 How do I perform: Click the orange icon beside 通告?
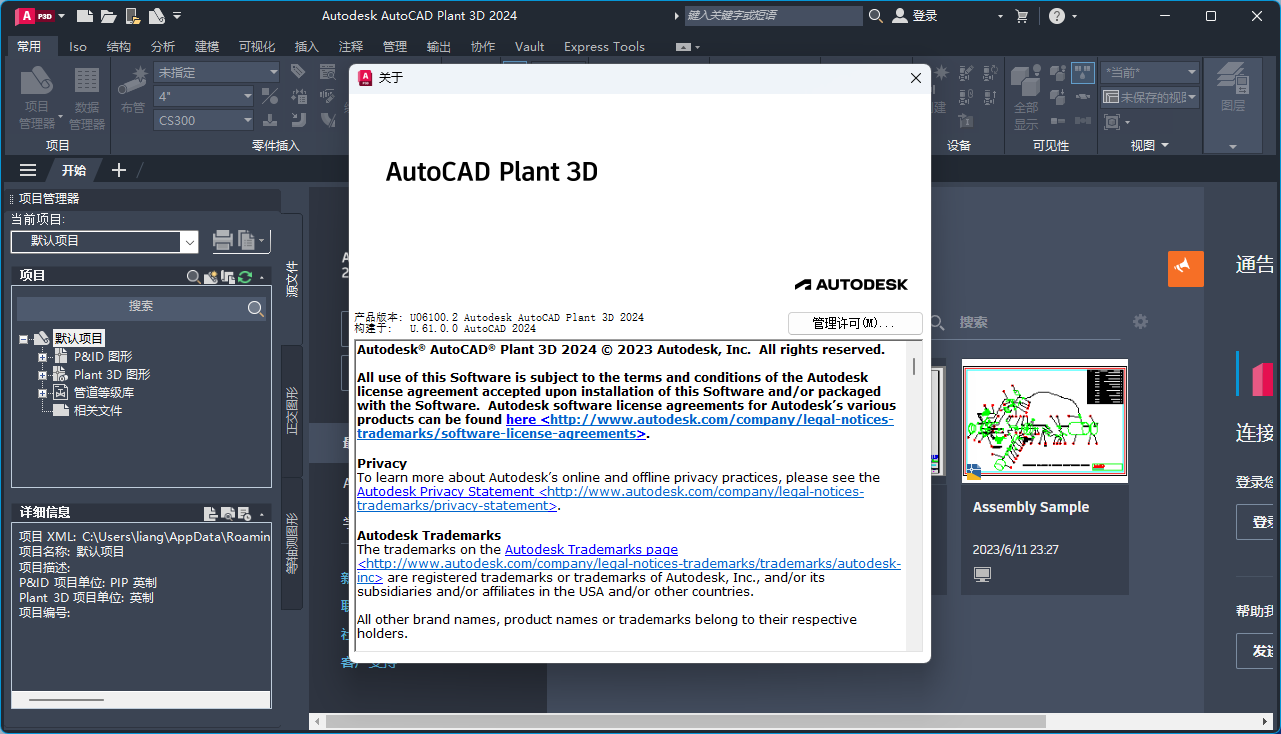[x=1185, y=268]
